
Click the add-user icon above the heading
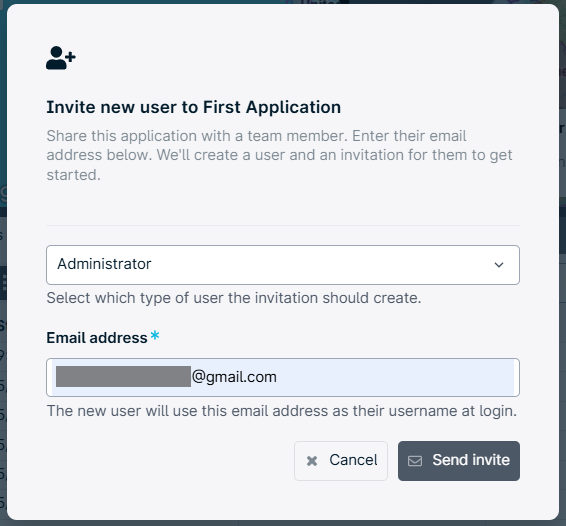coord(61,58)
